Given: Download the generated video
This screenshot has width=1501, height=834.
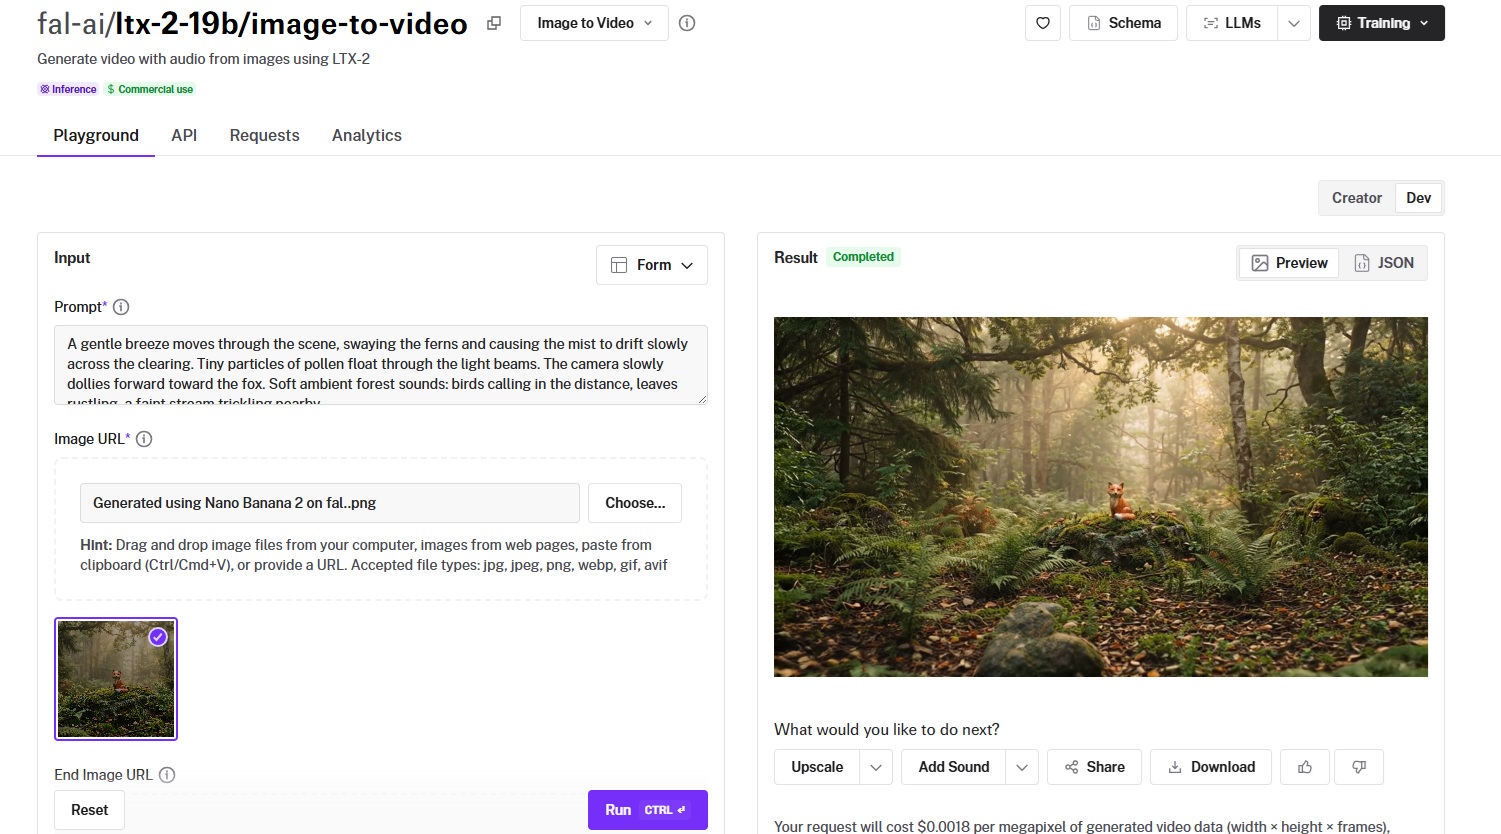Looking at the screenshot, I should [x=1210, y=767].
